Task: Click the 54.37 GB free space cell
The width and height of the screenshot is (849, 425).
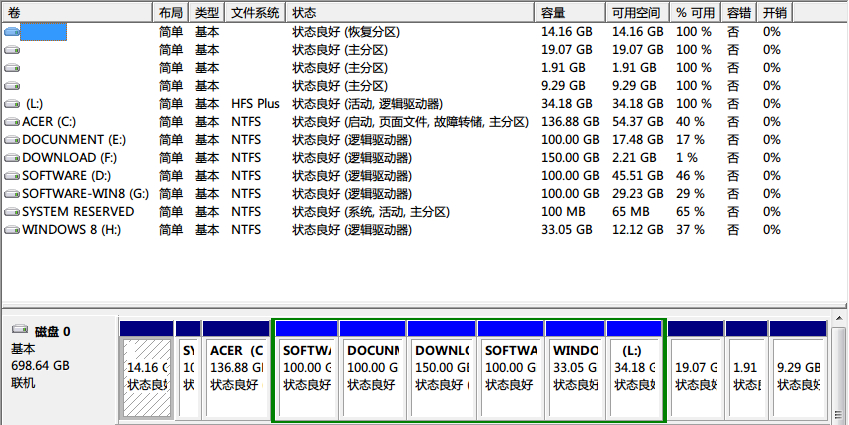Action: coord(638,122)
